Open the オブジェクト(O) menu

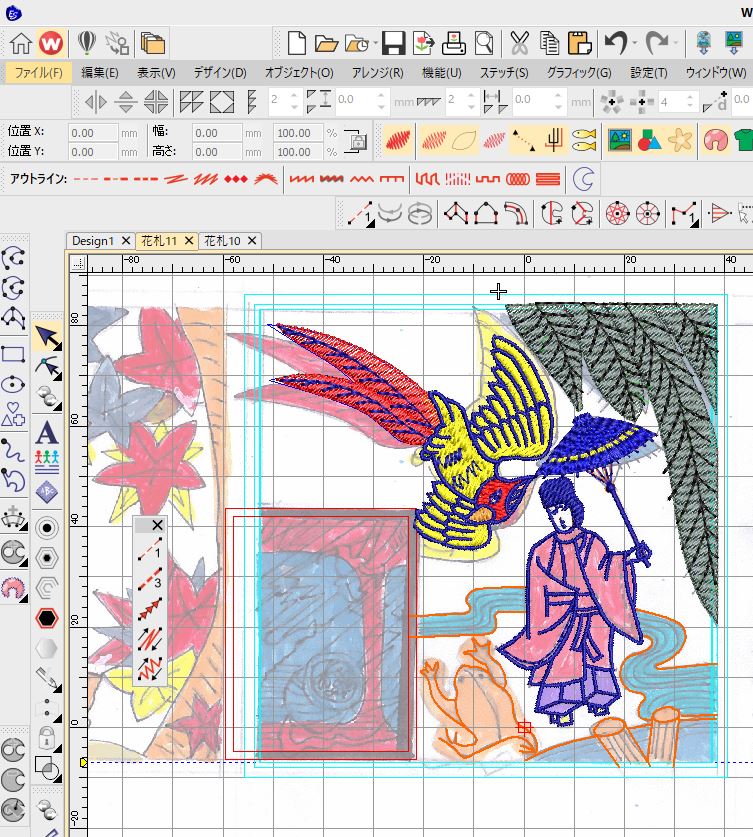[299, 72]
